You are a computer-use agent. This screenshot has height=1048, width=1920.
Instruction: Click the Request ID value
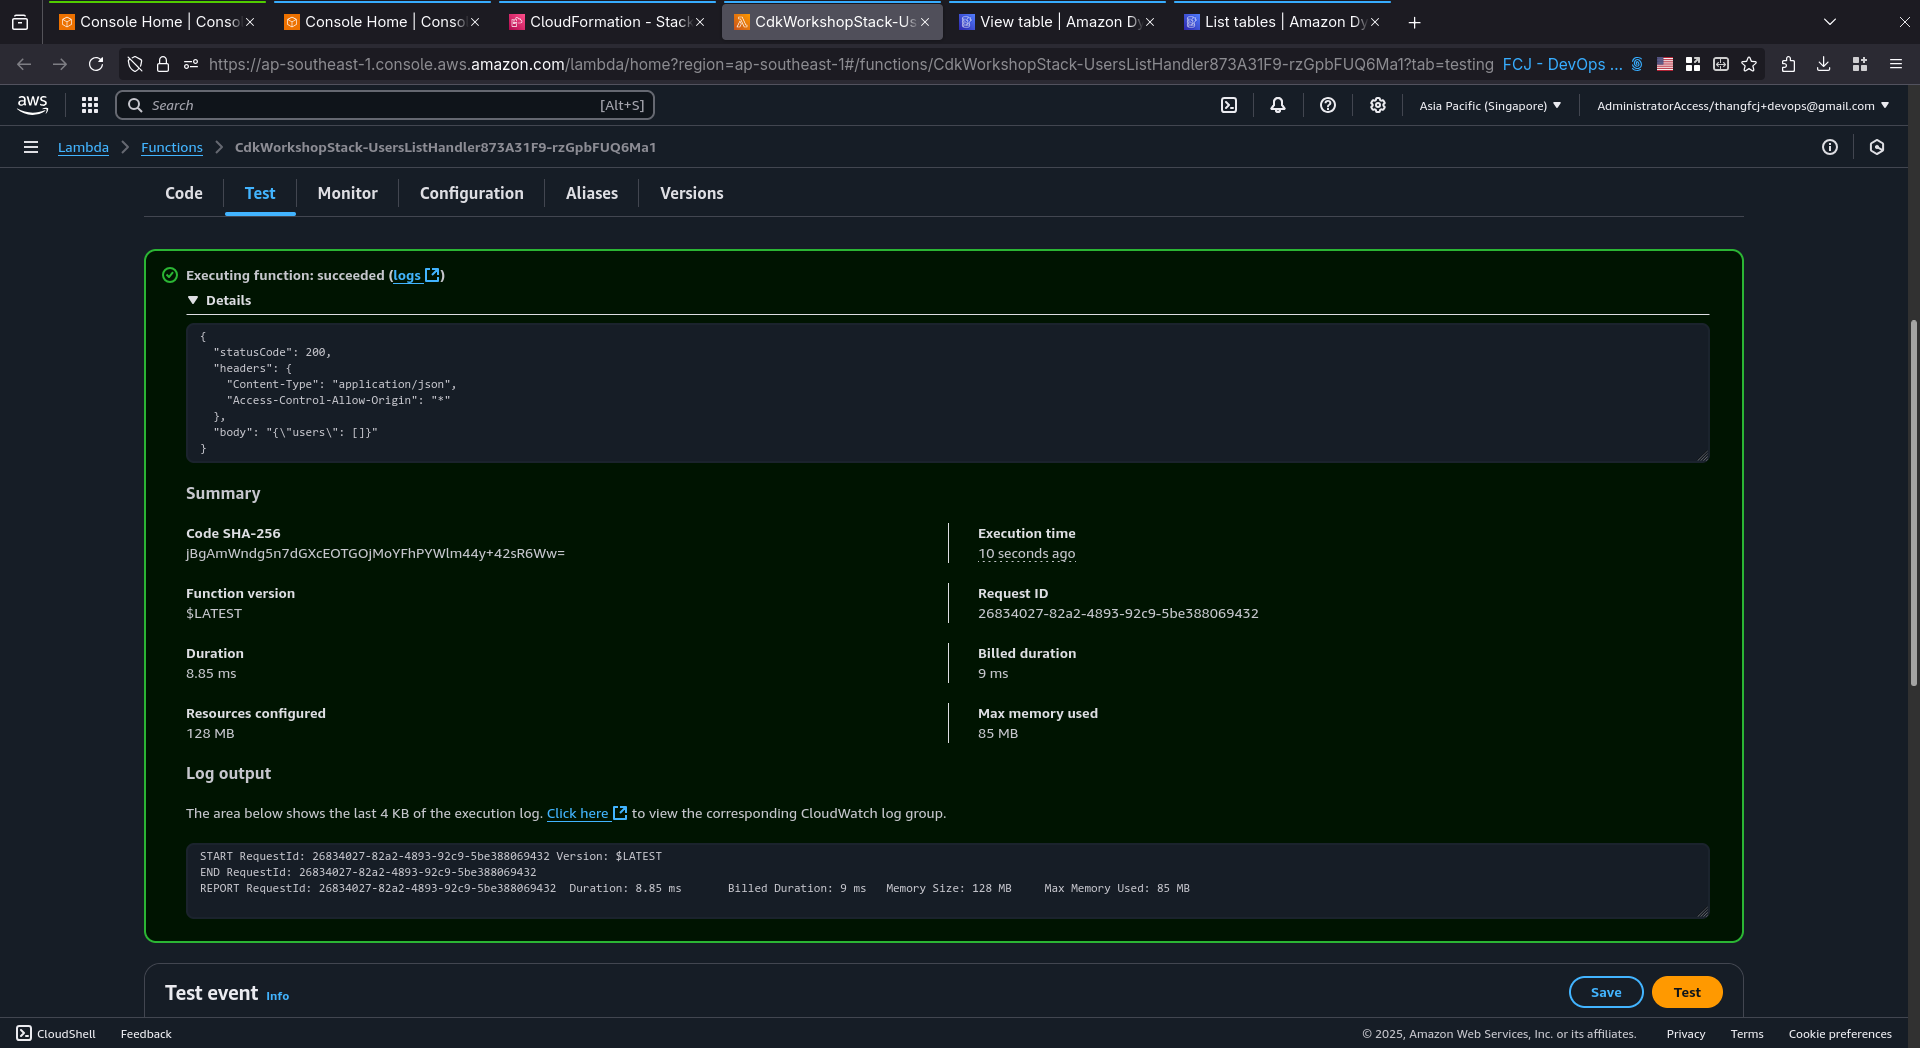pos(1118,613)
